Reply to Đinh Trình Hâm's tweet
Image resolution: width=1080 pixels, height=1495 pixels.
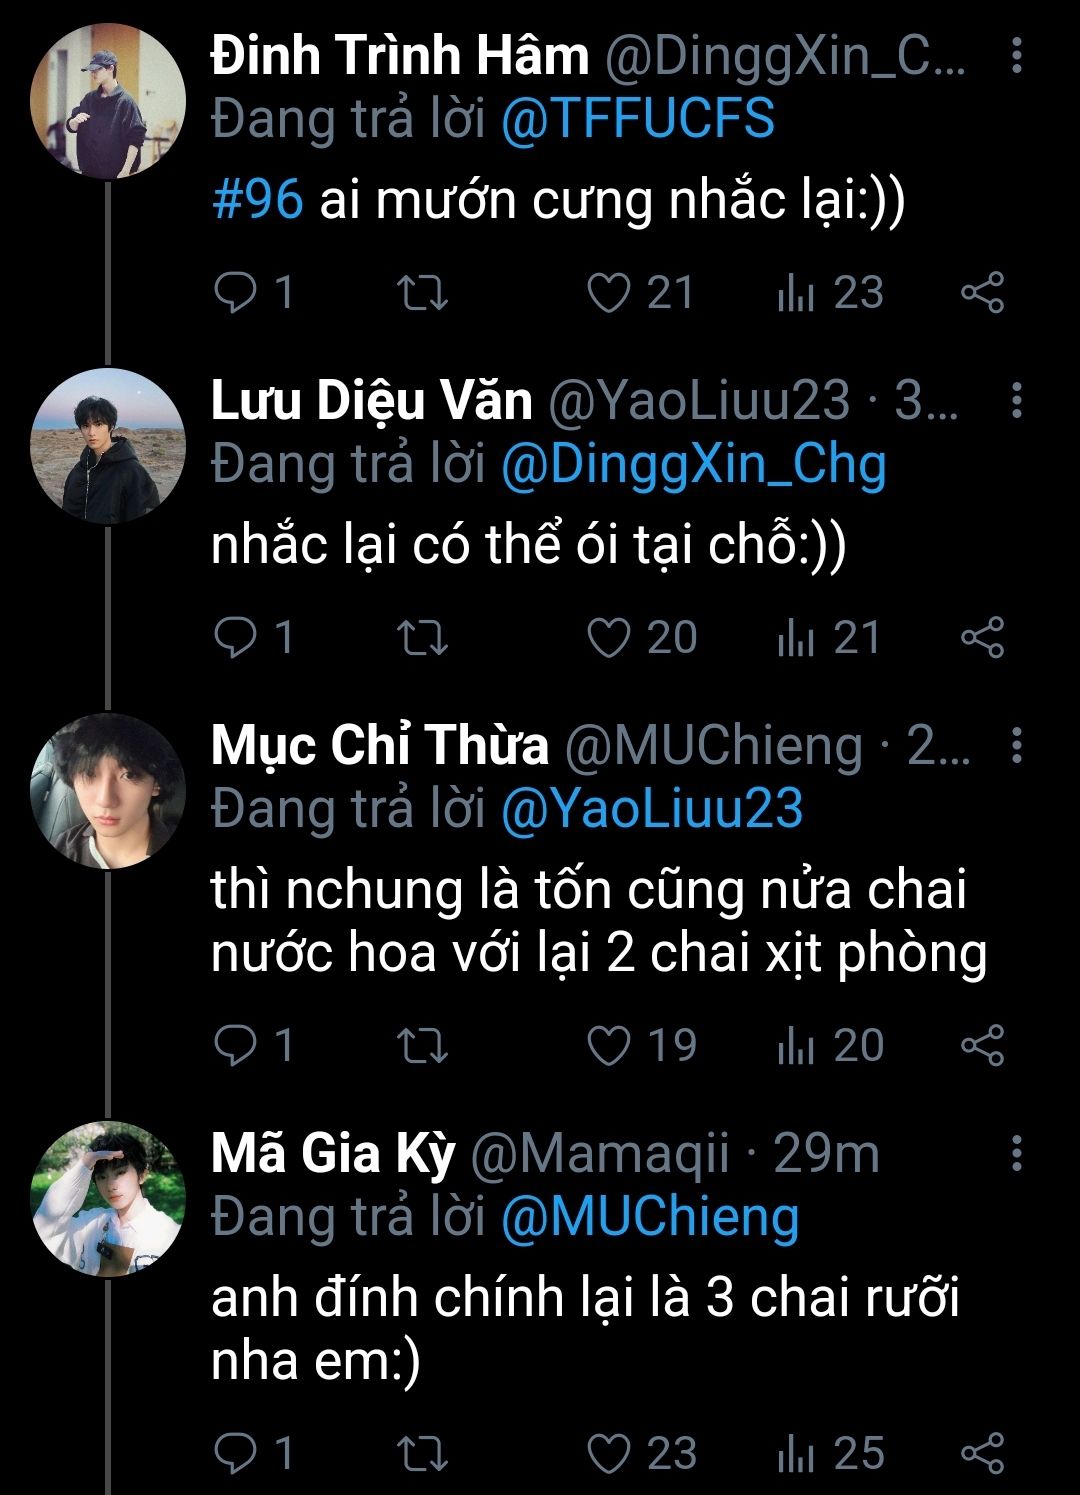(x=237, y=293)
